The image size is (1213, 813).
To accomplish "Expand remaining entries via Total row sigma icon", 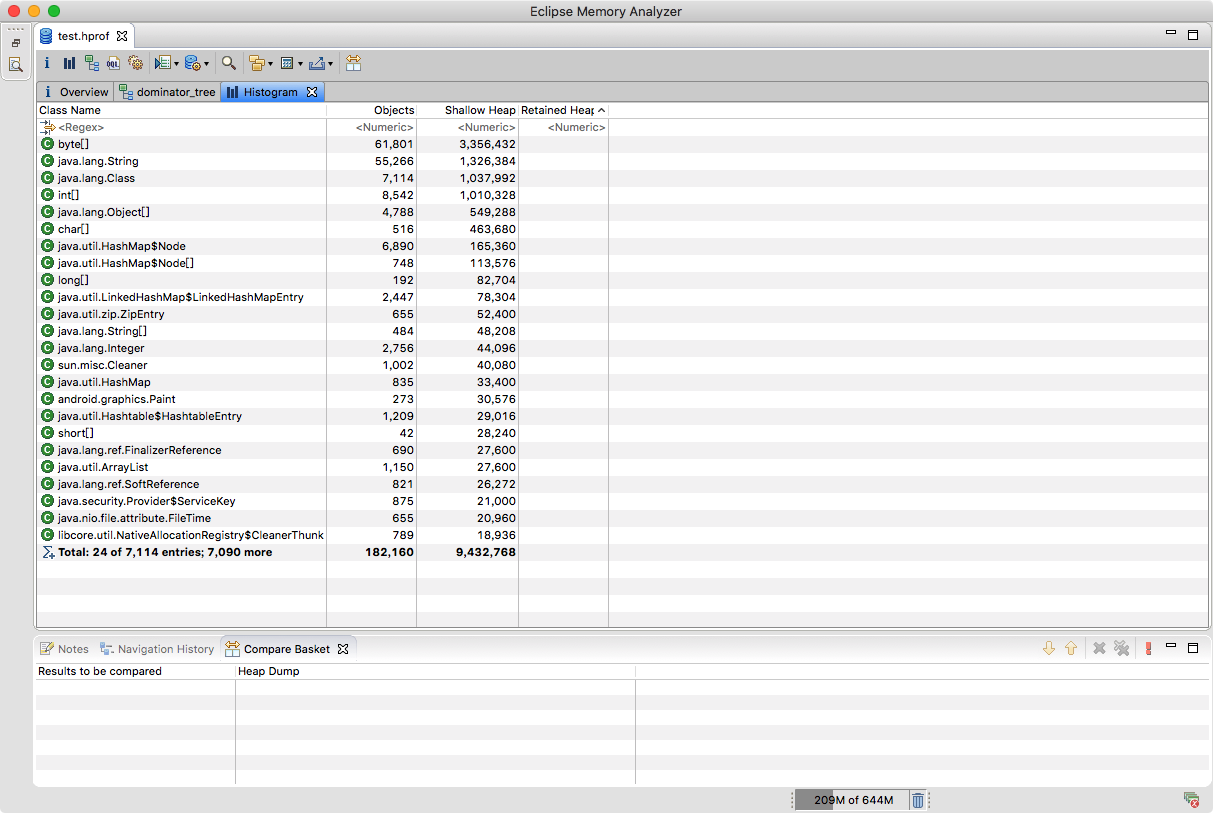I will 47,552.
